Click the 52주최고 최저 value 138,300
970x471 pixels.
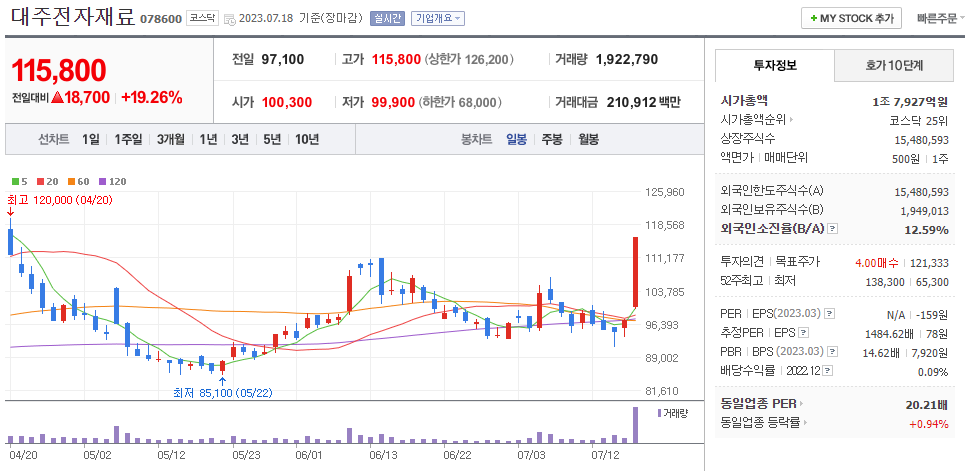[883, 282]
